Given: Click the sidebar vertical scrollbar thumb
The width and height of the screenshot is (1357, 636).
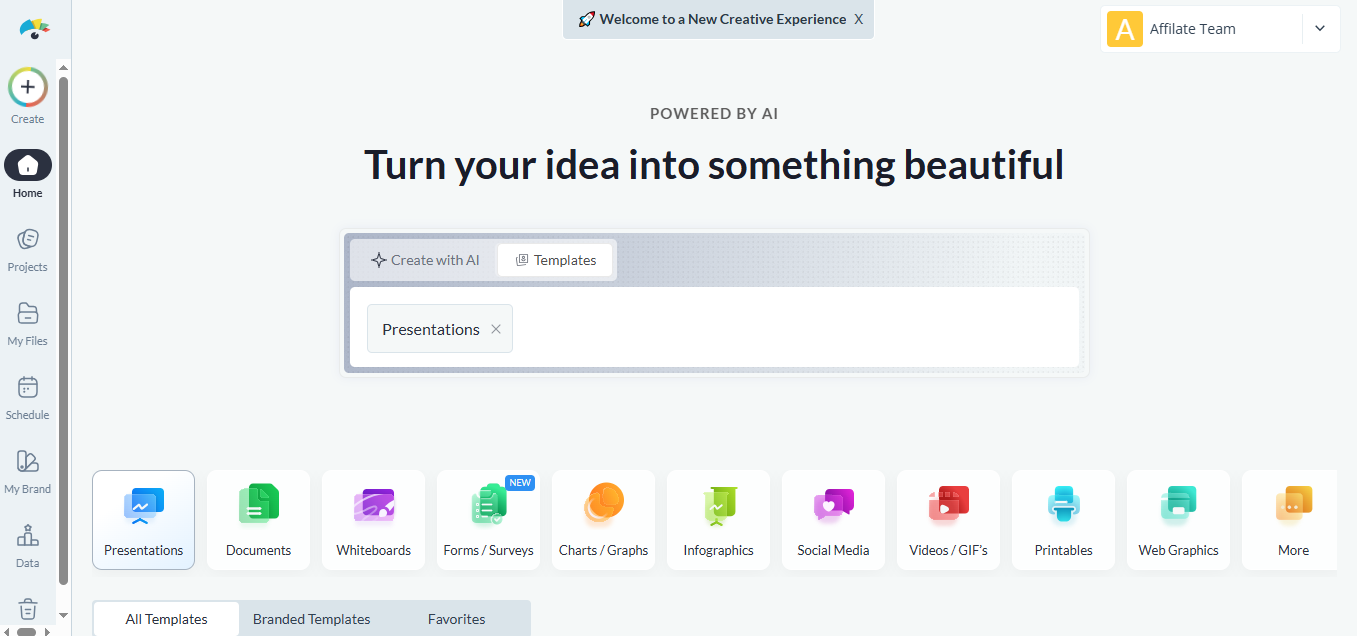Looking at the screenshot, I should 64,330.
